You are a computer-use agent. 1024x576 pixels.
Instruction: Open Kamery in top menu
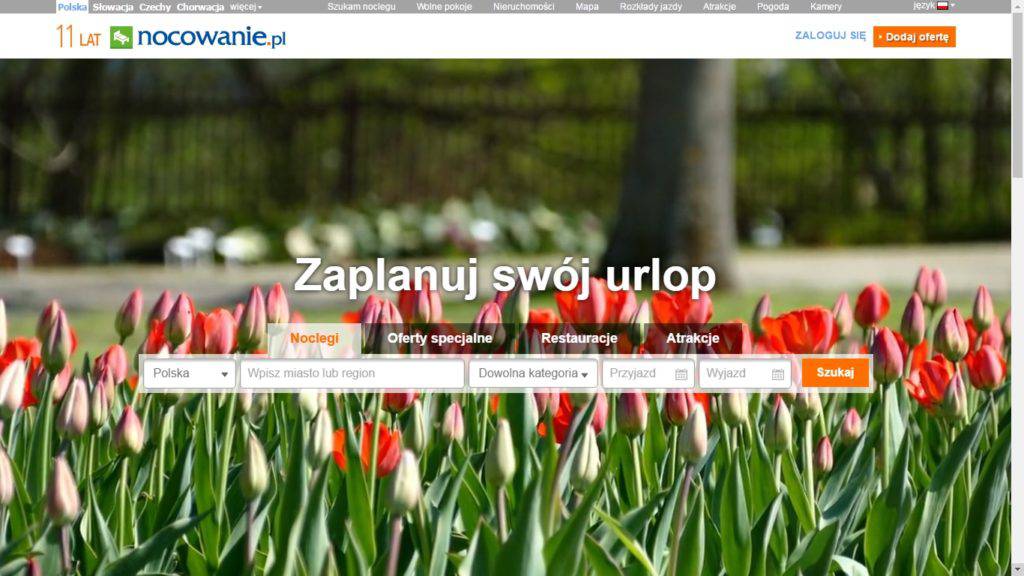[825, 7]
